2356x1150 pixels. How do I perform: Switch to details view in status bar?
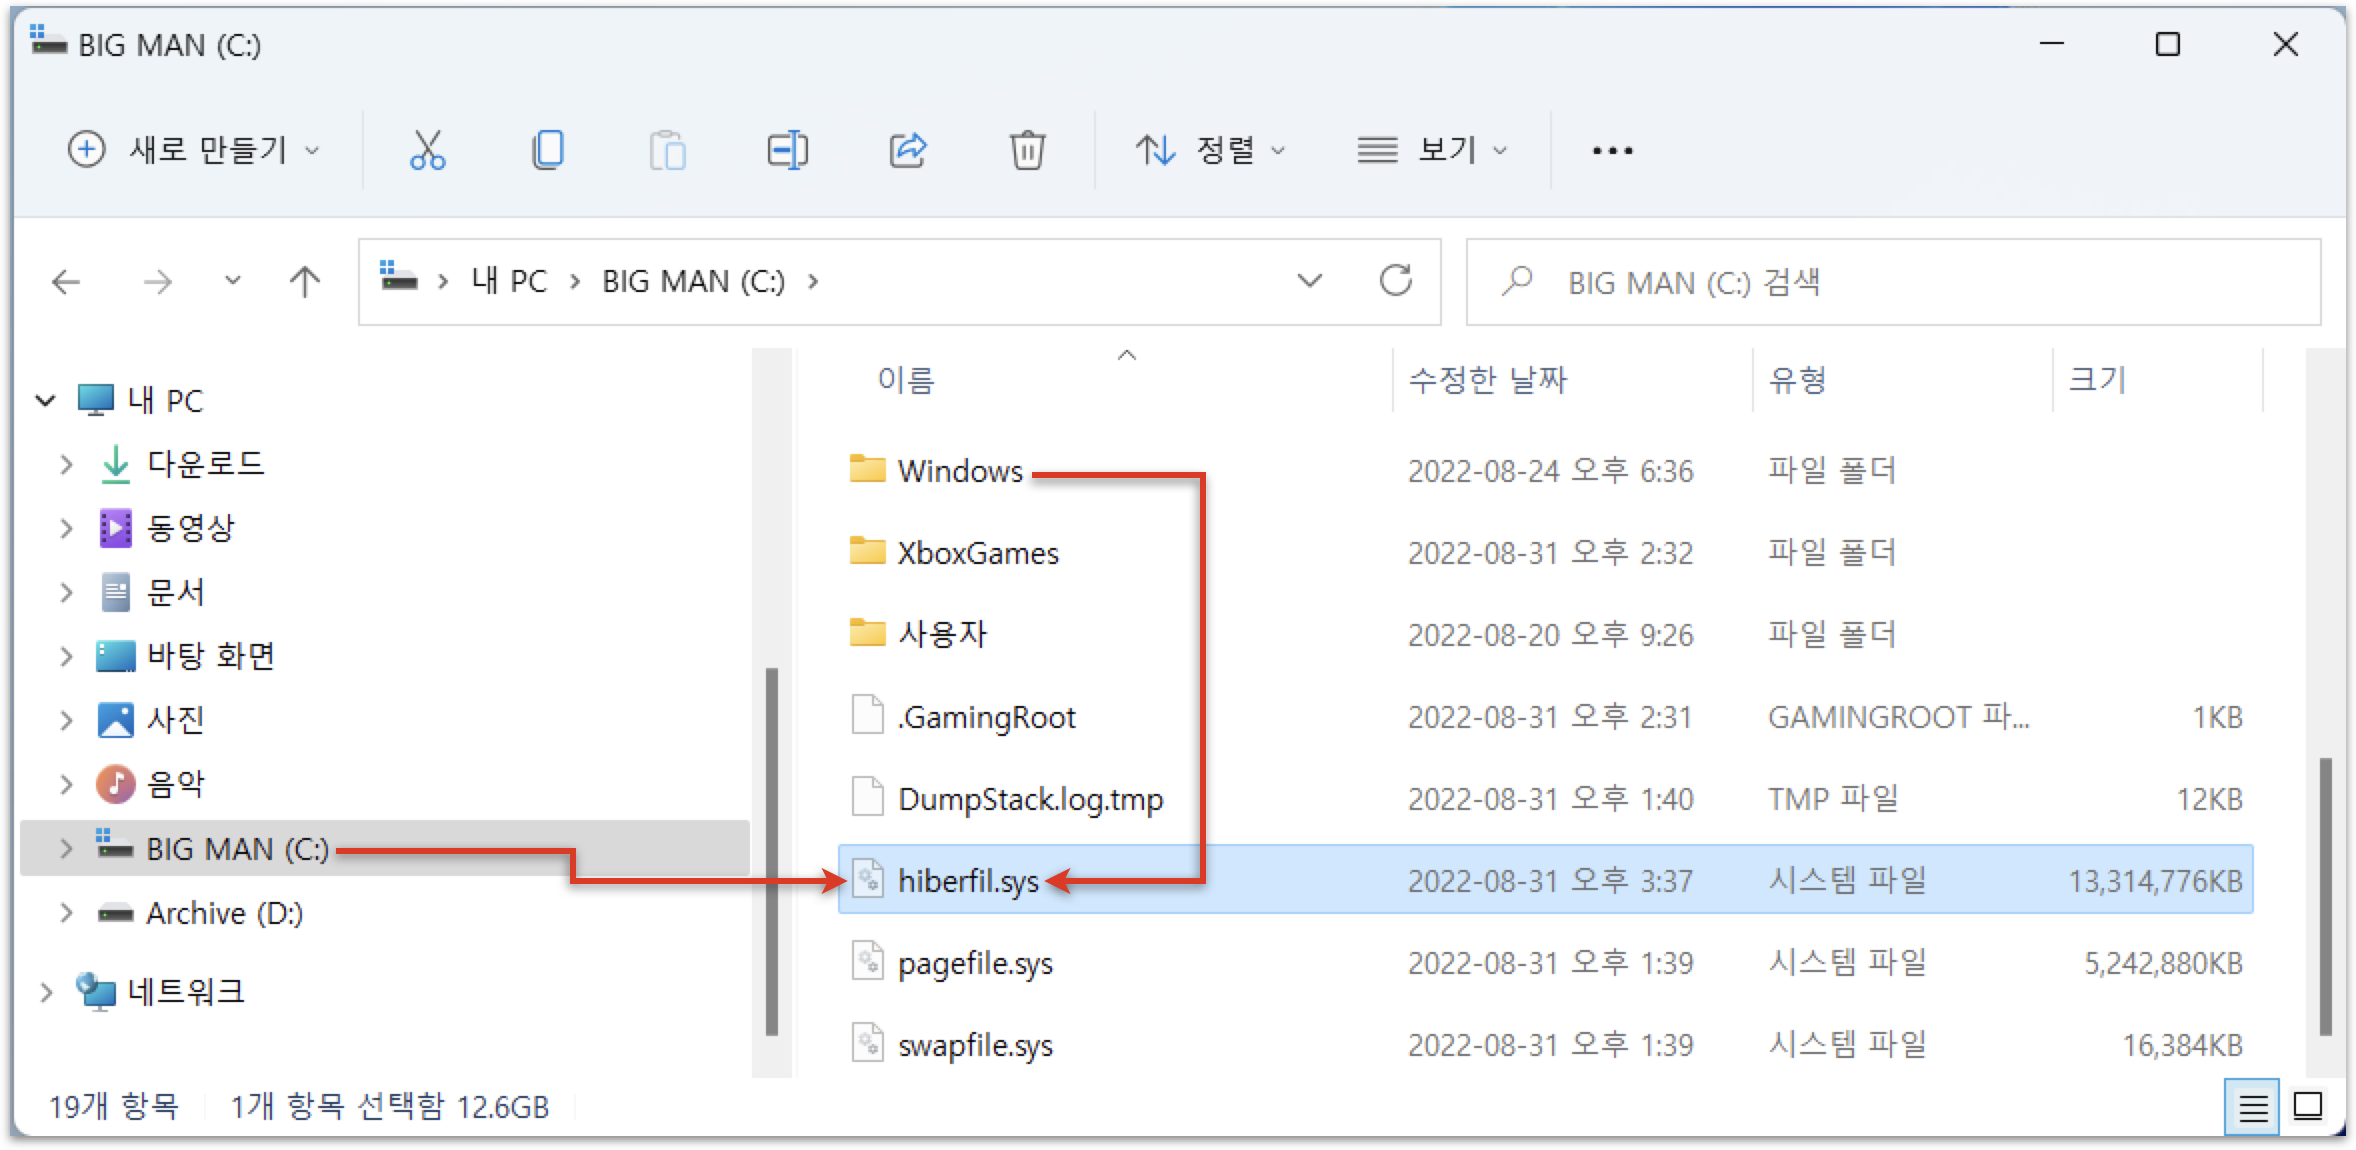coord(2252,1107)
